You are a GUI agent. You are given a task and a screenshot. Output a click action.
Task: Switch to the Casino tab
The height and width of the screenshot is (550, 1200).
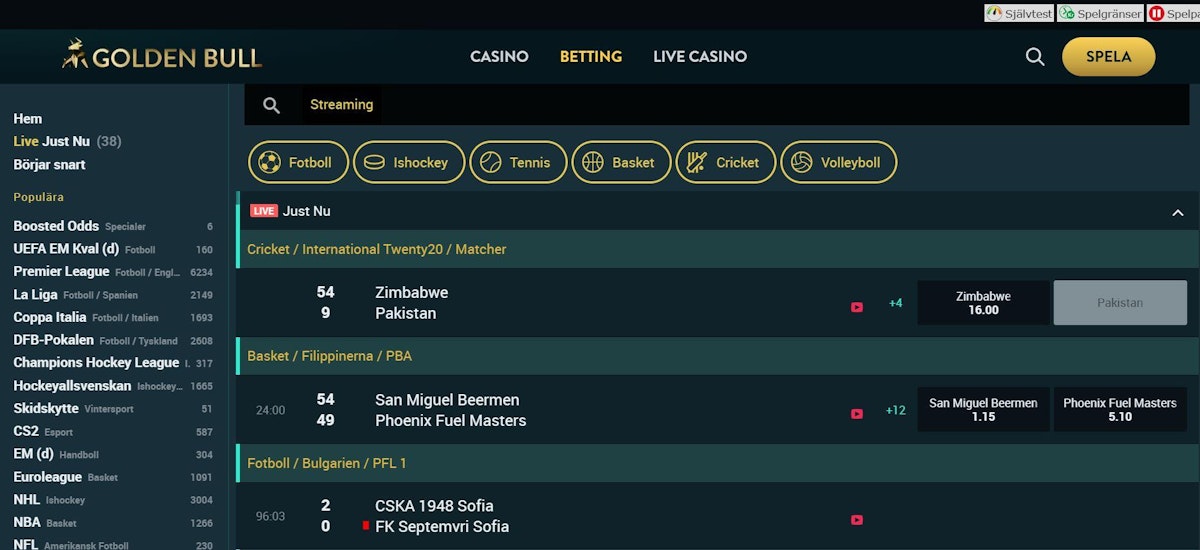pos(499,57)
